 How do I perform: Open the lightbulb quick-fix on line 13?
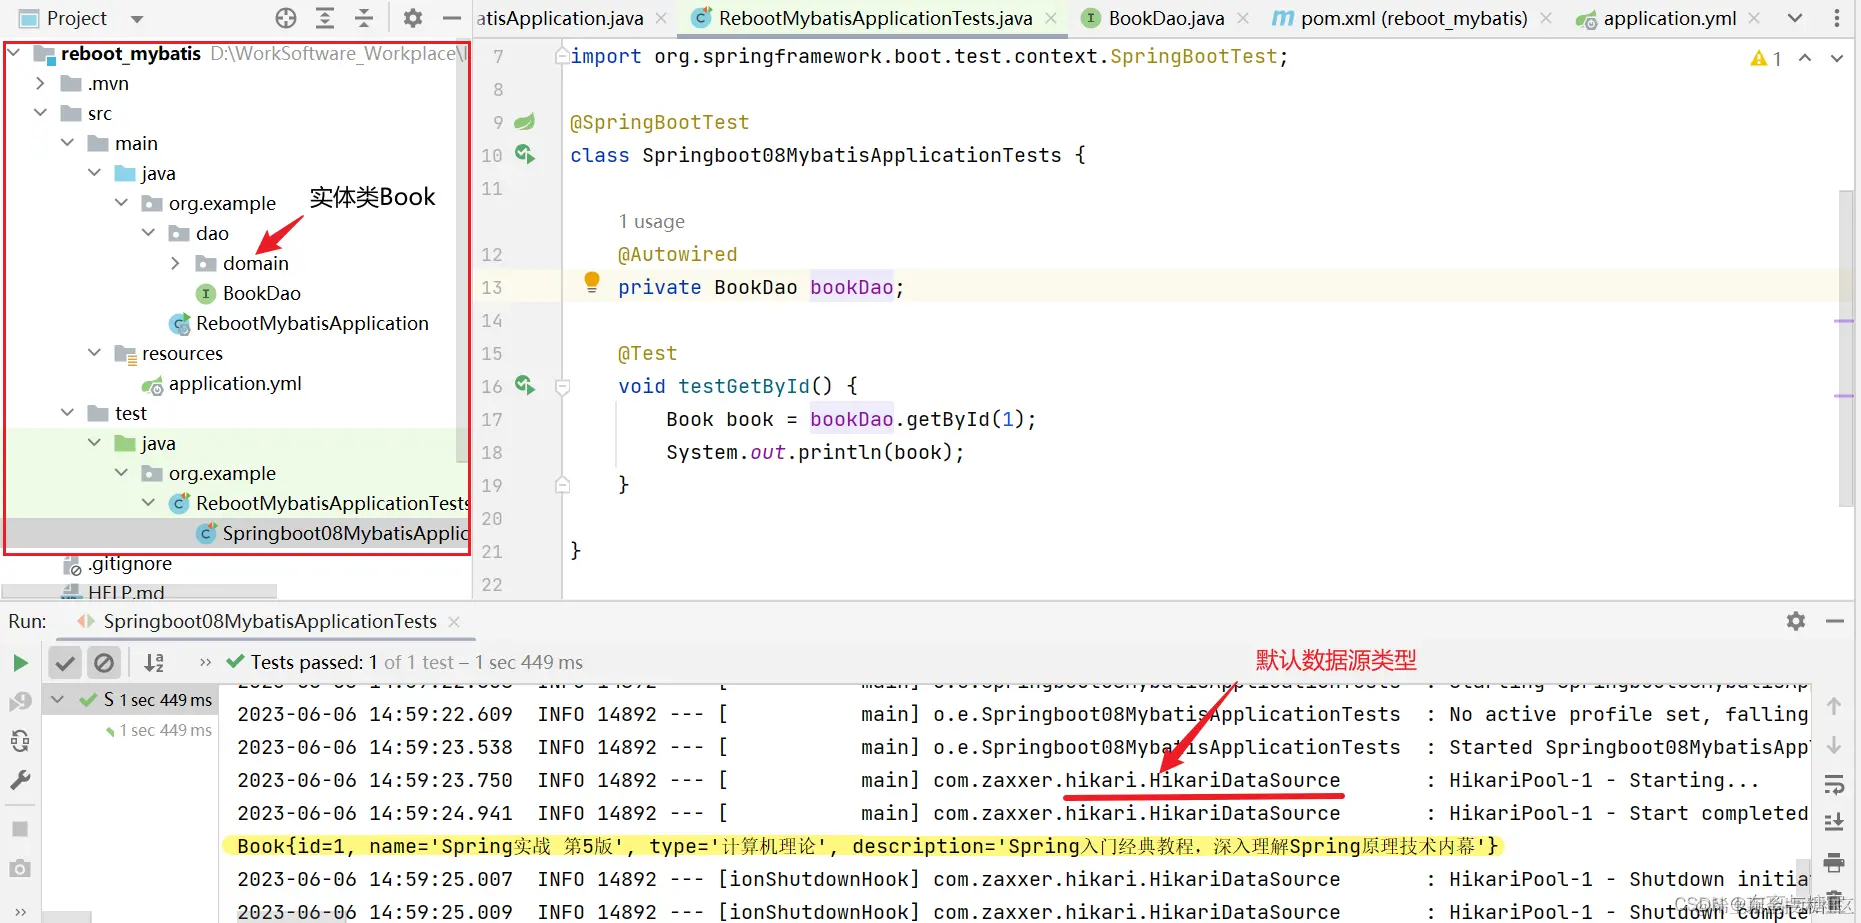(x=591, y=283)
